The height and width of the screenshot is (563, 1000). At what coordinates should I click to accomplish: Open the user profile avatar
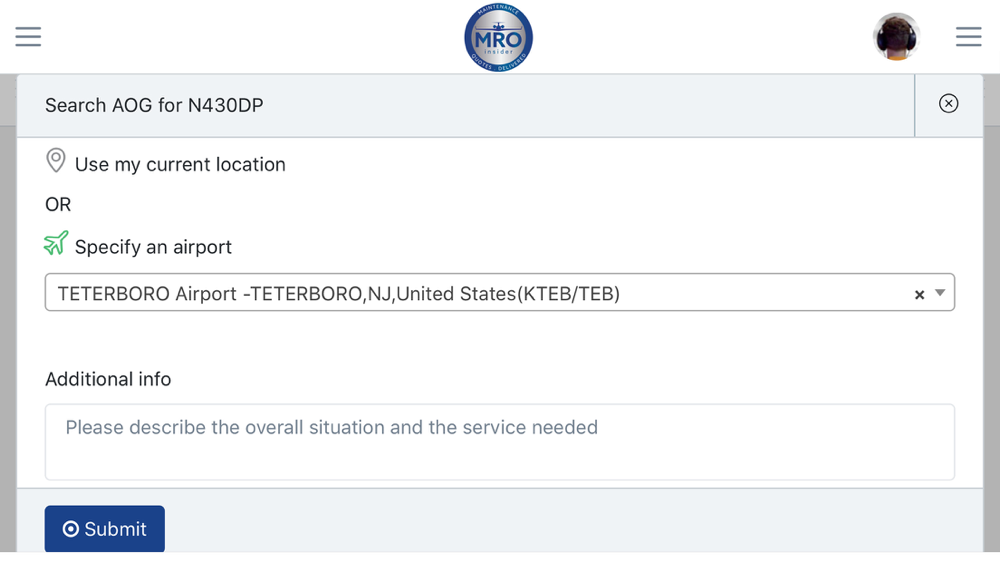click(x=895, y=37)
